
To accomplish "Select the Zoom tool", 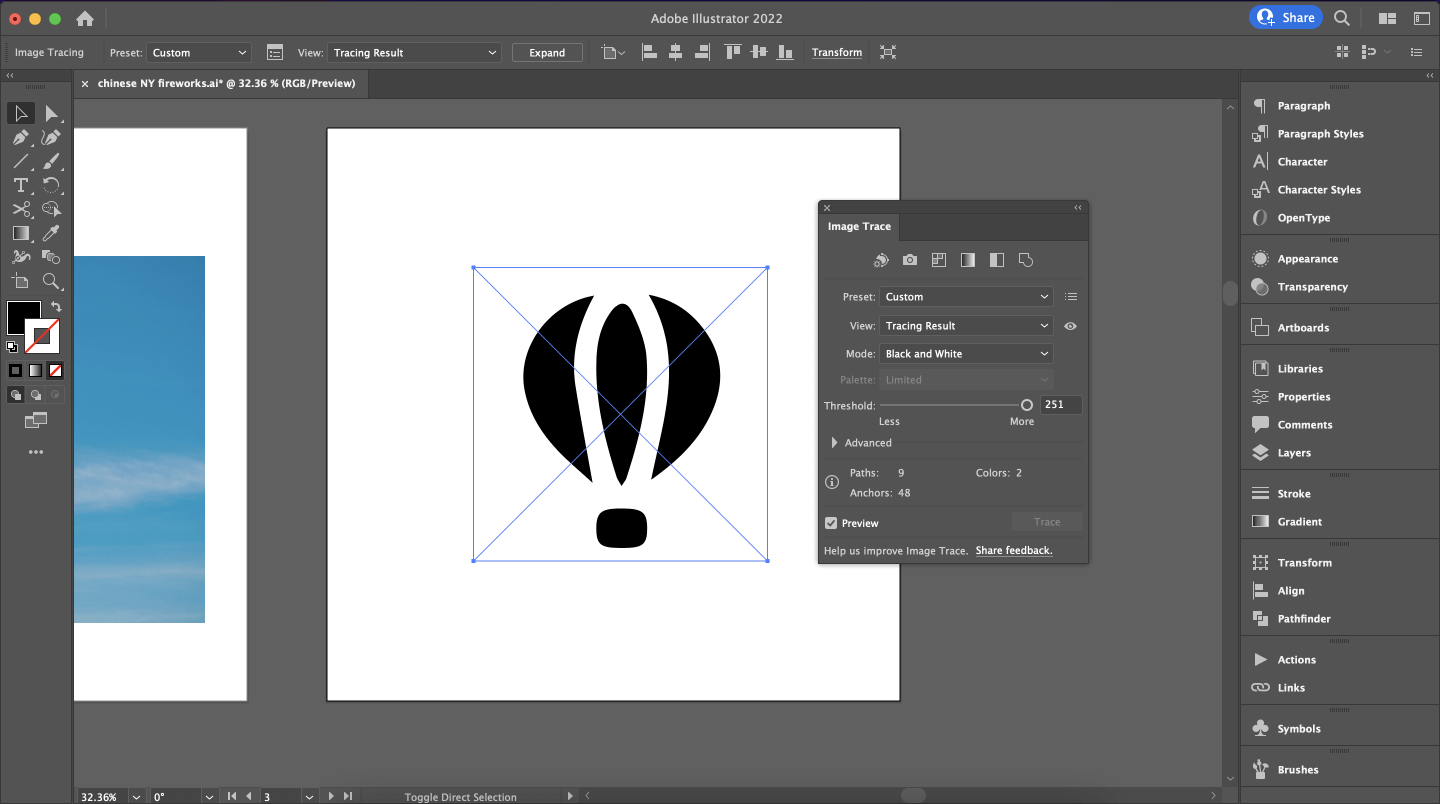I will click(x=52, y=281).
